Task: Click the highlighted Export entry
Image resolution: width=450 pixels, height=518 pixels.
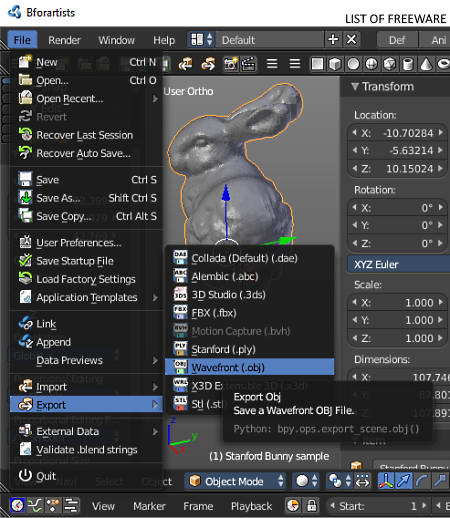Action: pyautogui.click(x=87, y=405)
